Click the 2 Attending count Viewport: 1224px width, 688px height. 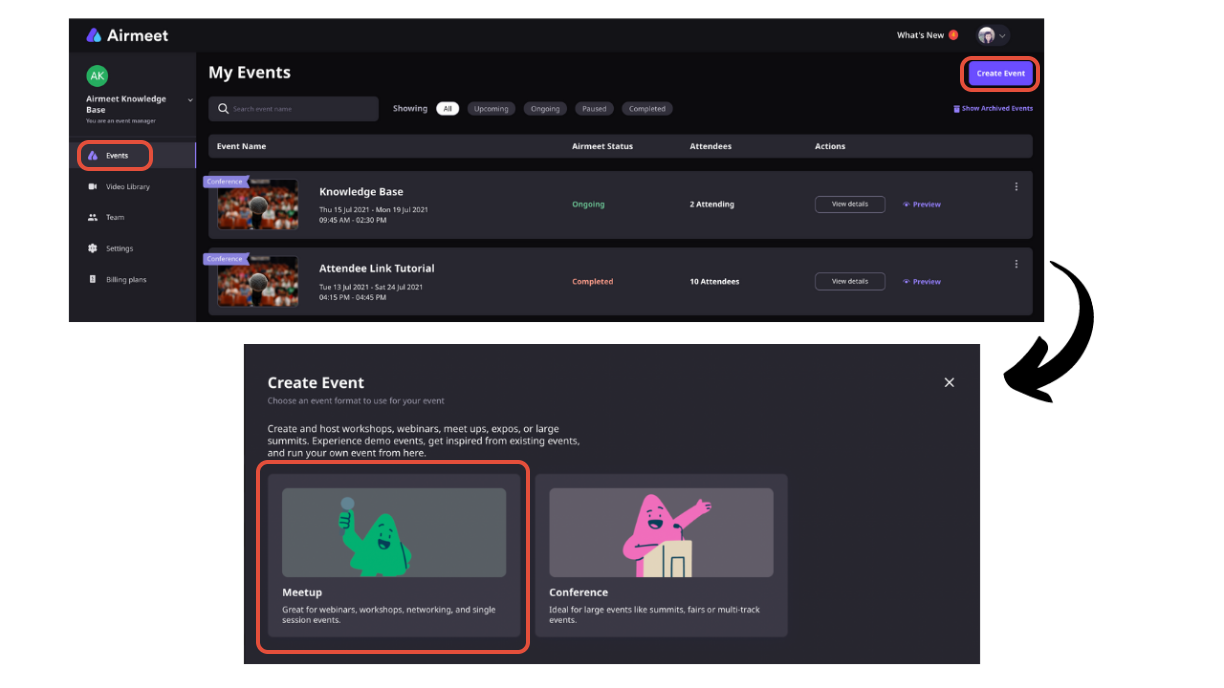pyautogui.click(x=712, y=204)
